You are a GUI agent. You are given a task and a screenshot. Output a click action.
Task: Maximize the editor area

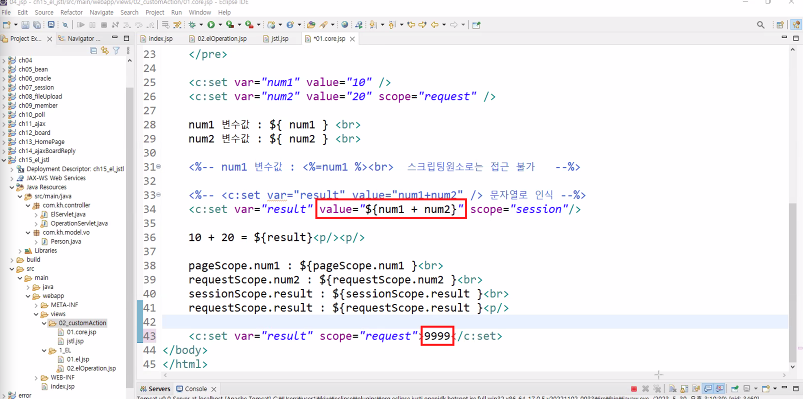(x=796, y=38)
